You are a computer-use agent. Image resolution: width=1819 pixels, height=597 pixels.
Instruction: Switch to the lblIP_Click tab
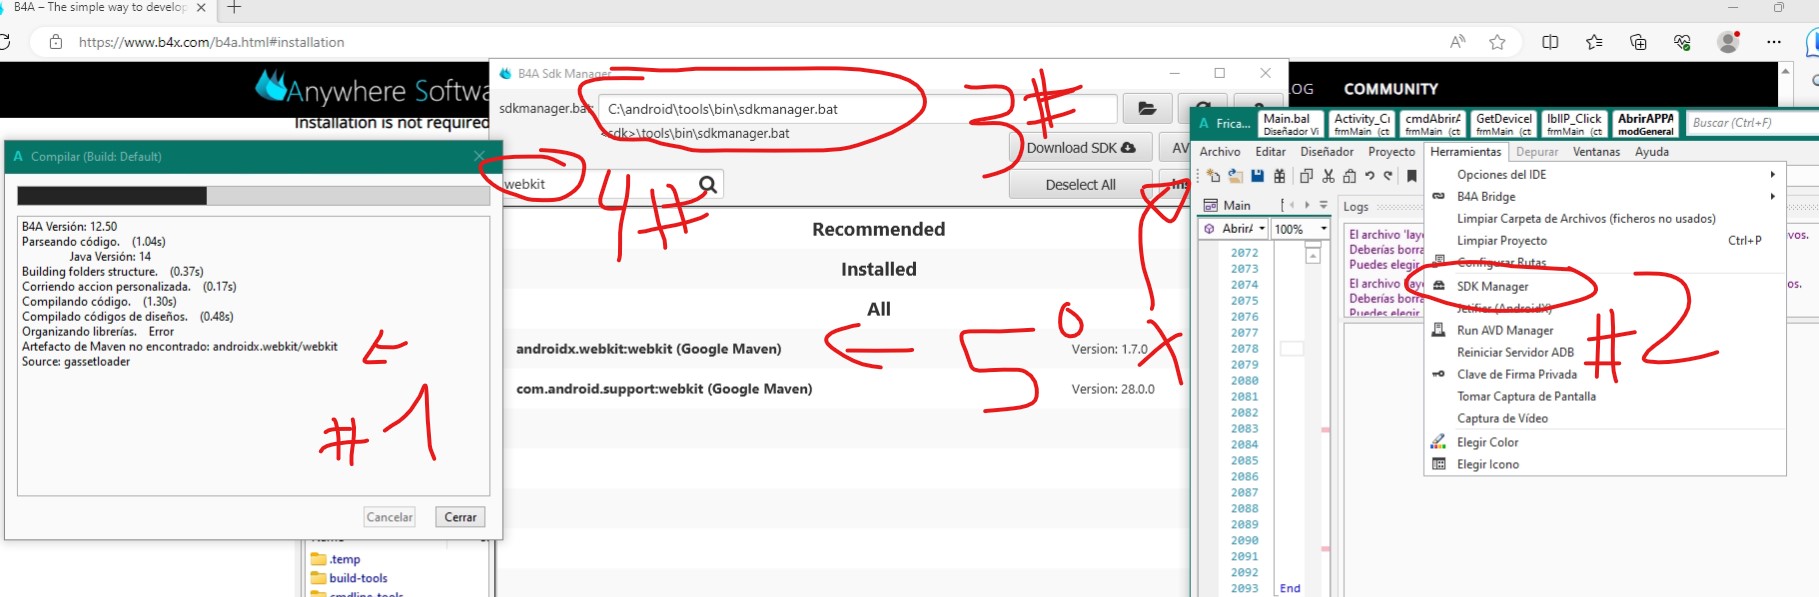click(1574, 124)
